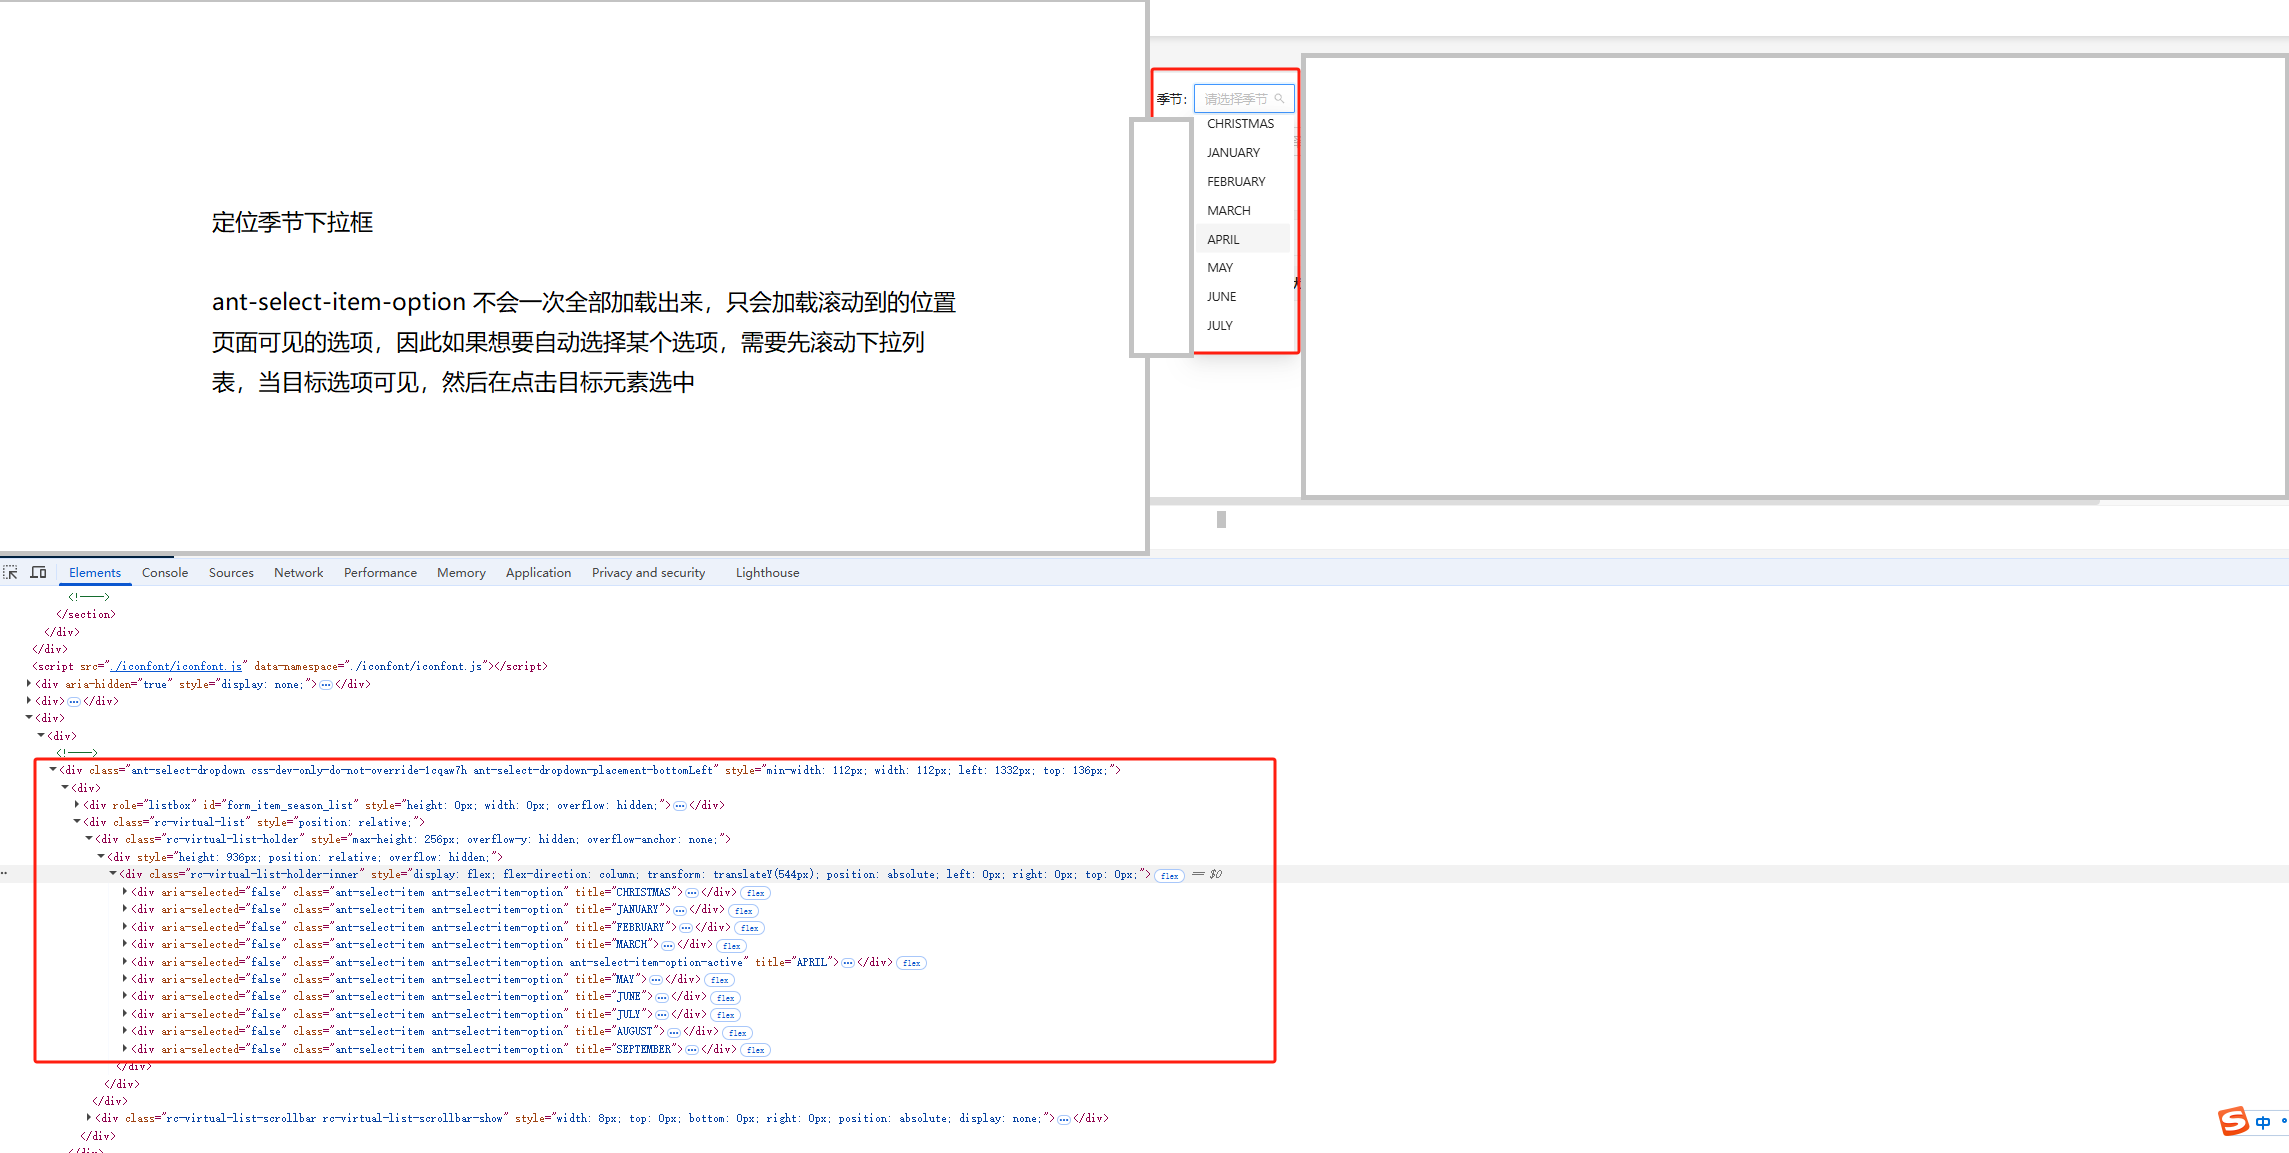Switch to the Elements tab
2289x1153 pixels.
point(95,573)
